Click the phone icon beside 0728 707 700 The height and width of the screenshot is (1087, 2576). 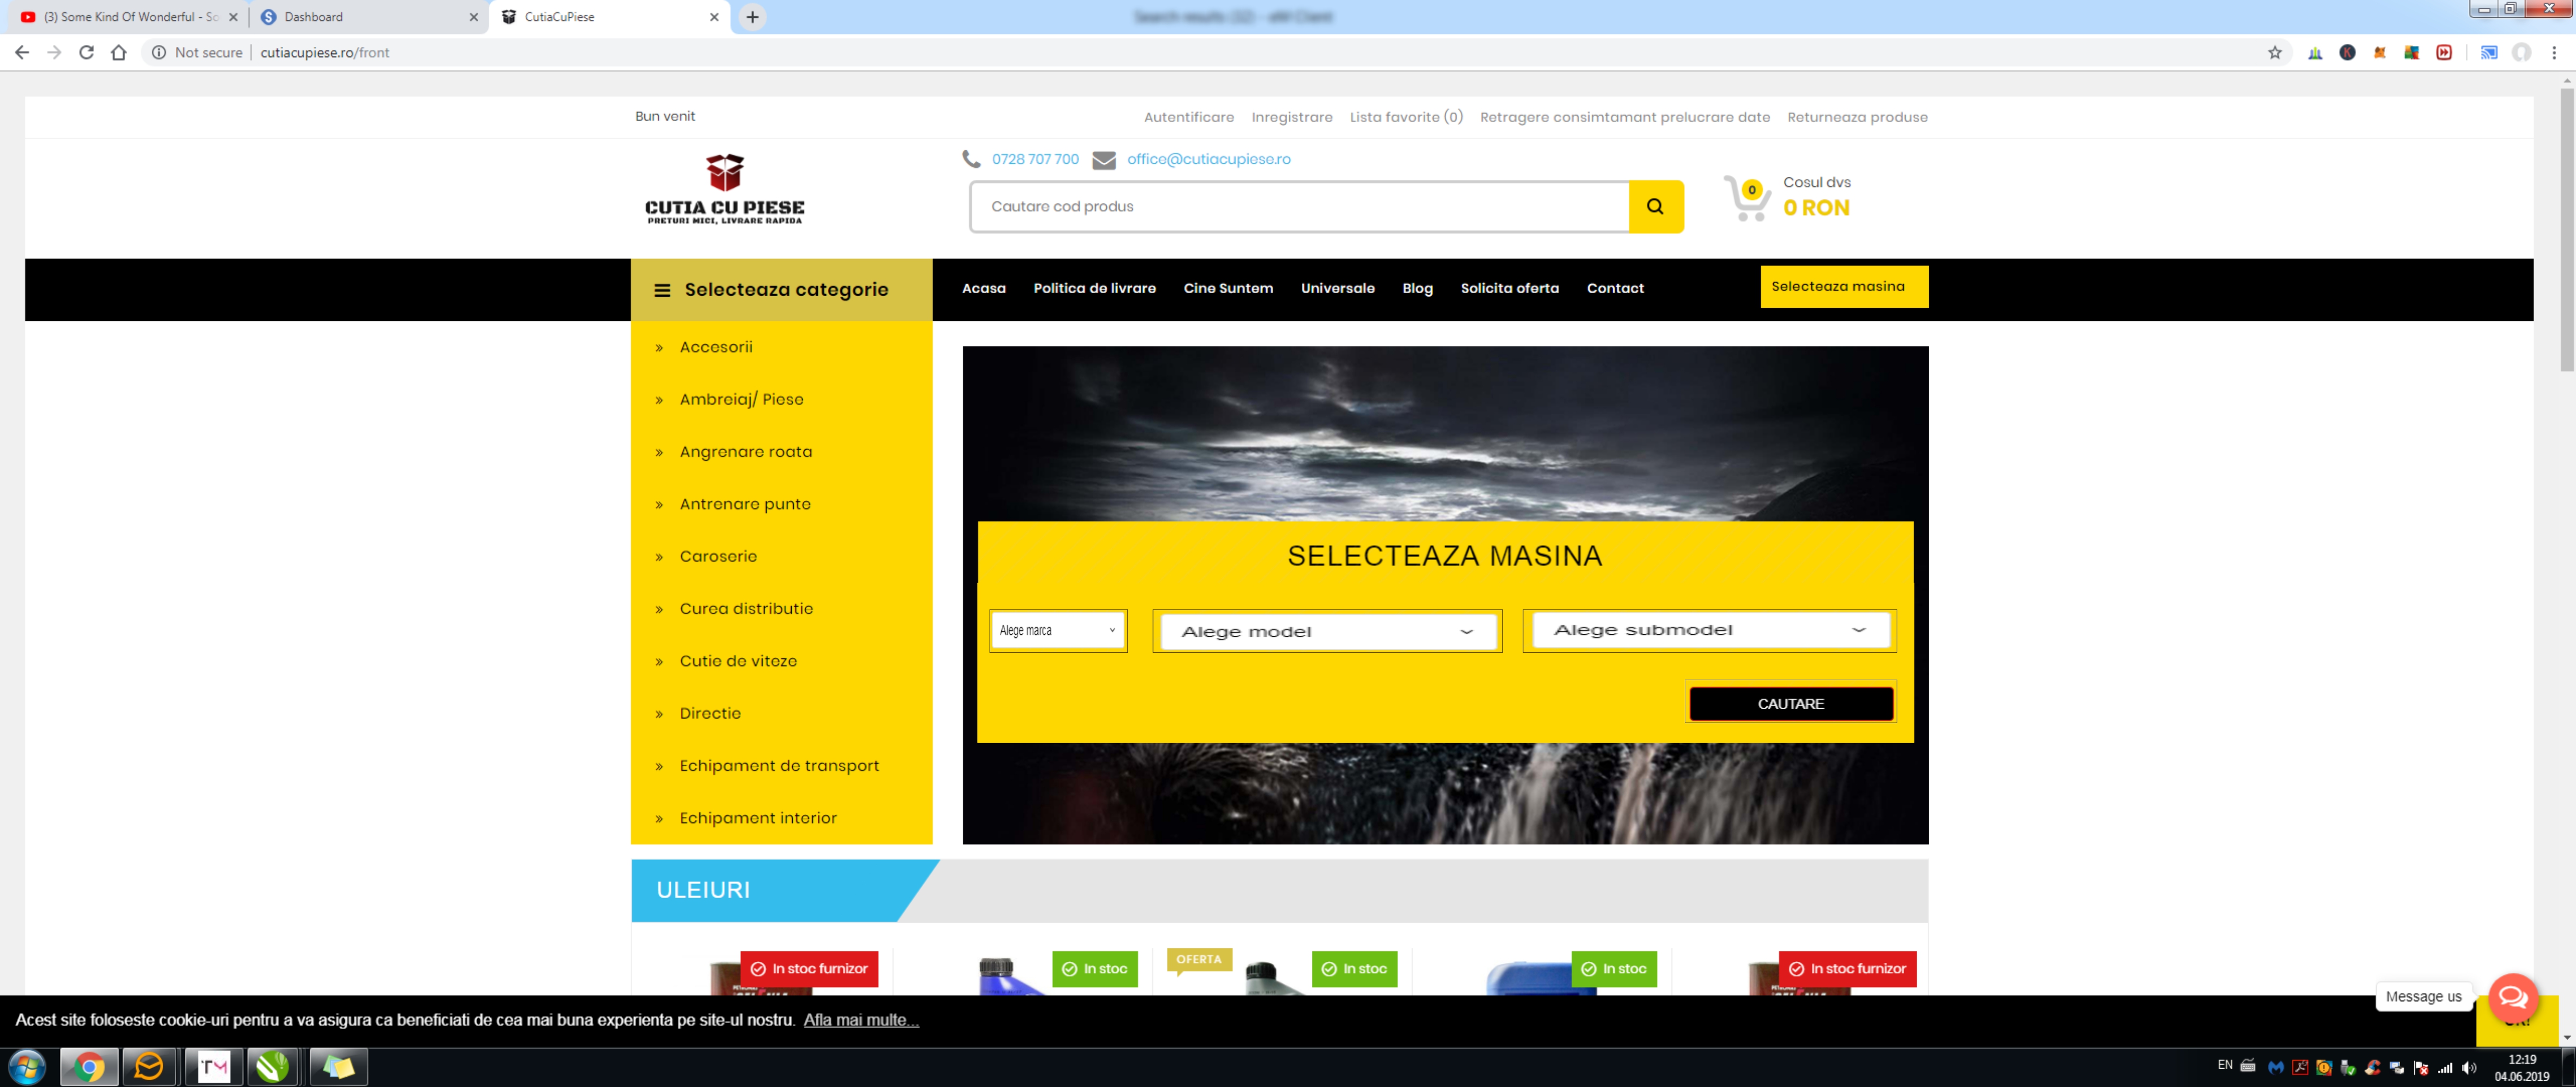pyautogui.click(x=971, y=159)
